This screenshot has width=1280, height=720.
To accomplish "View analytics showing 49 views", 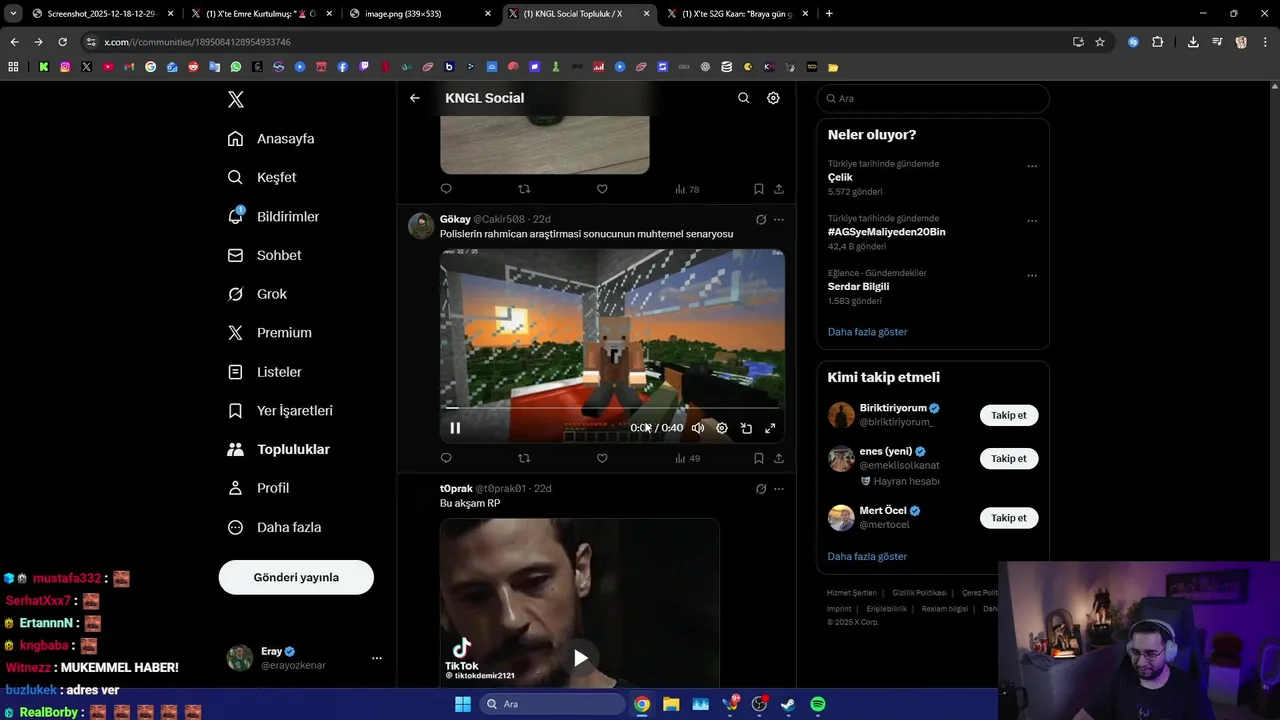I will click(687, 458).
